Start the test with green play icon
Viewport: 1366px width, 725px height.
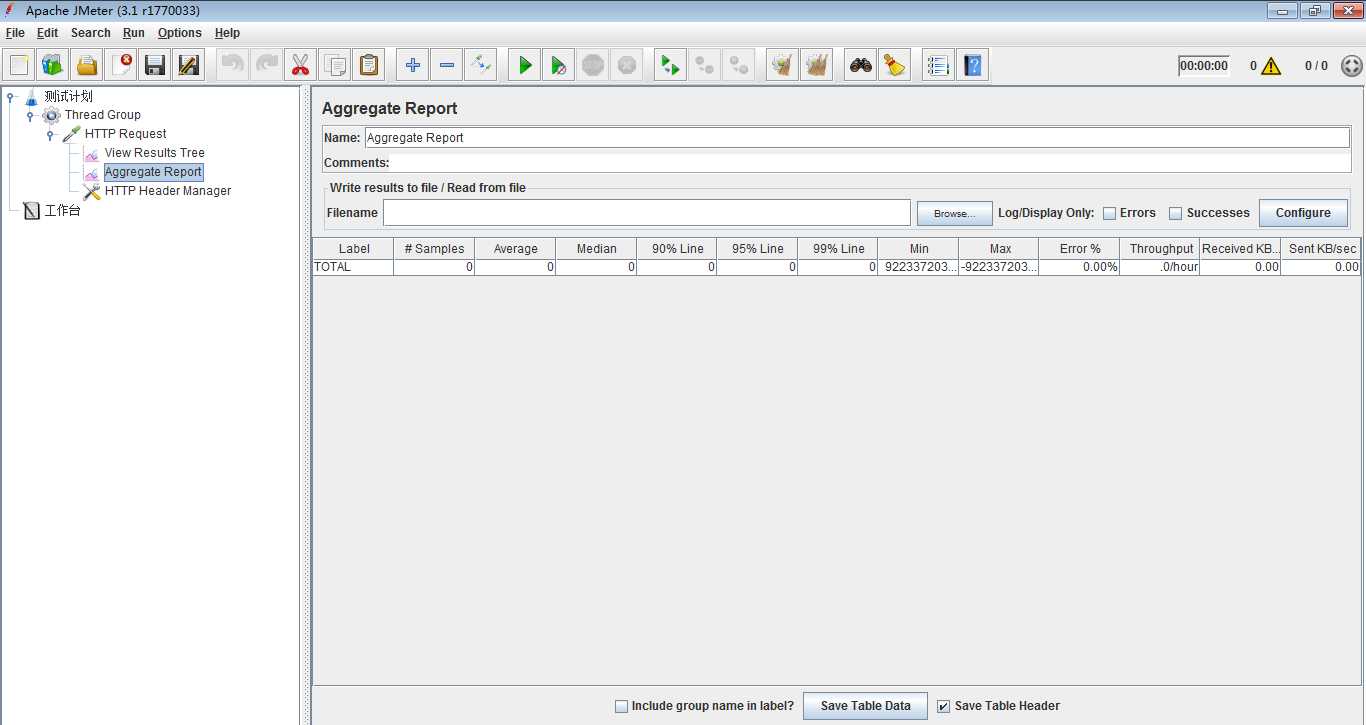point(525,66)
